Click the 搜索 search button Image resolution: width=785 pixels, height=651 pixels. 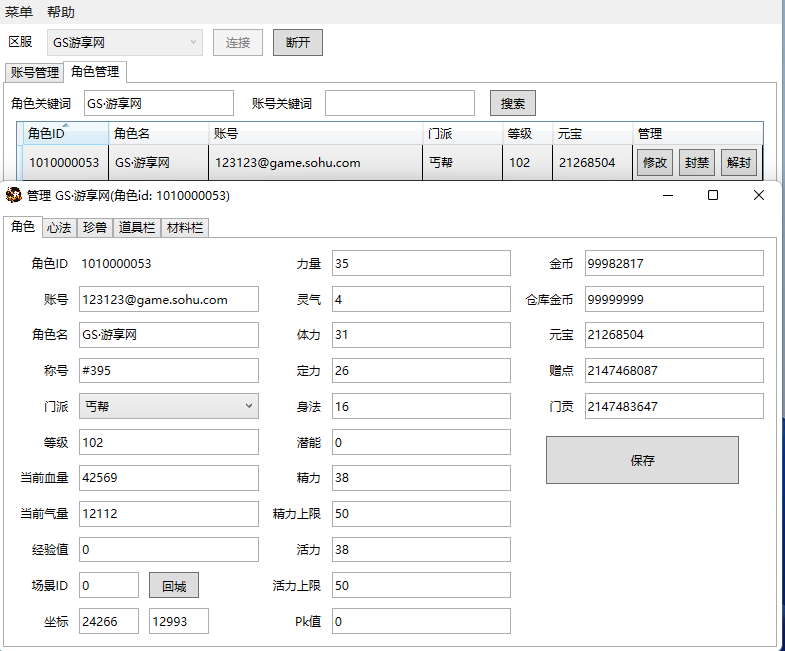[x=513, y=103]
